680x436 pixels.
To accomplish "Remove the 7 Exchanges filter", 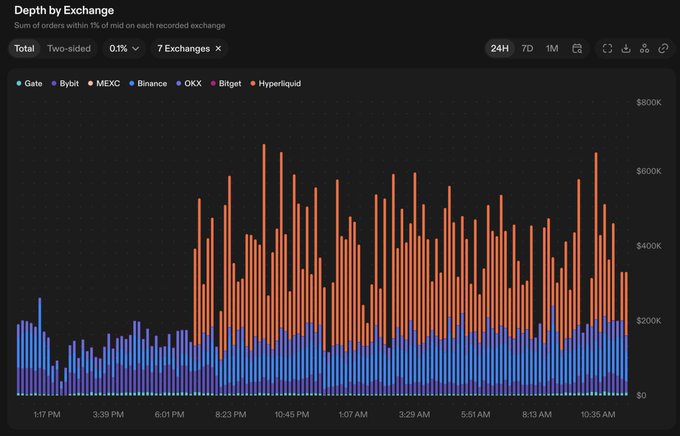I will point(219,49).
